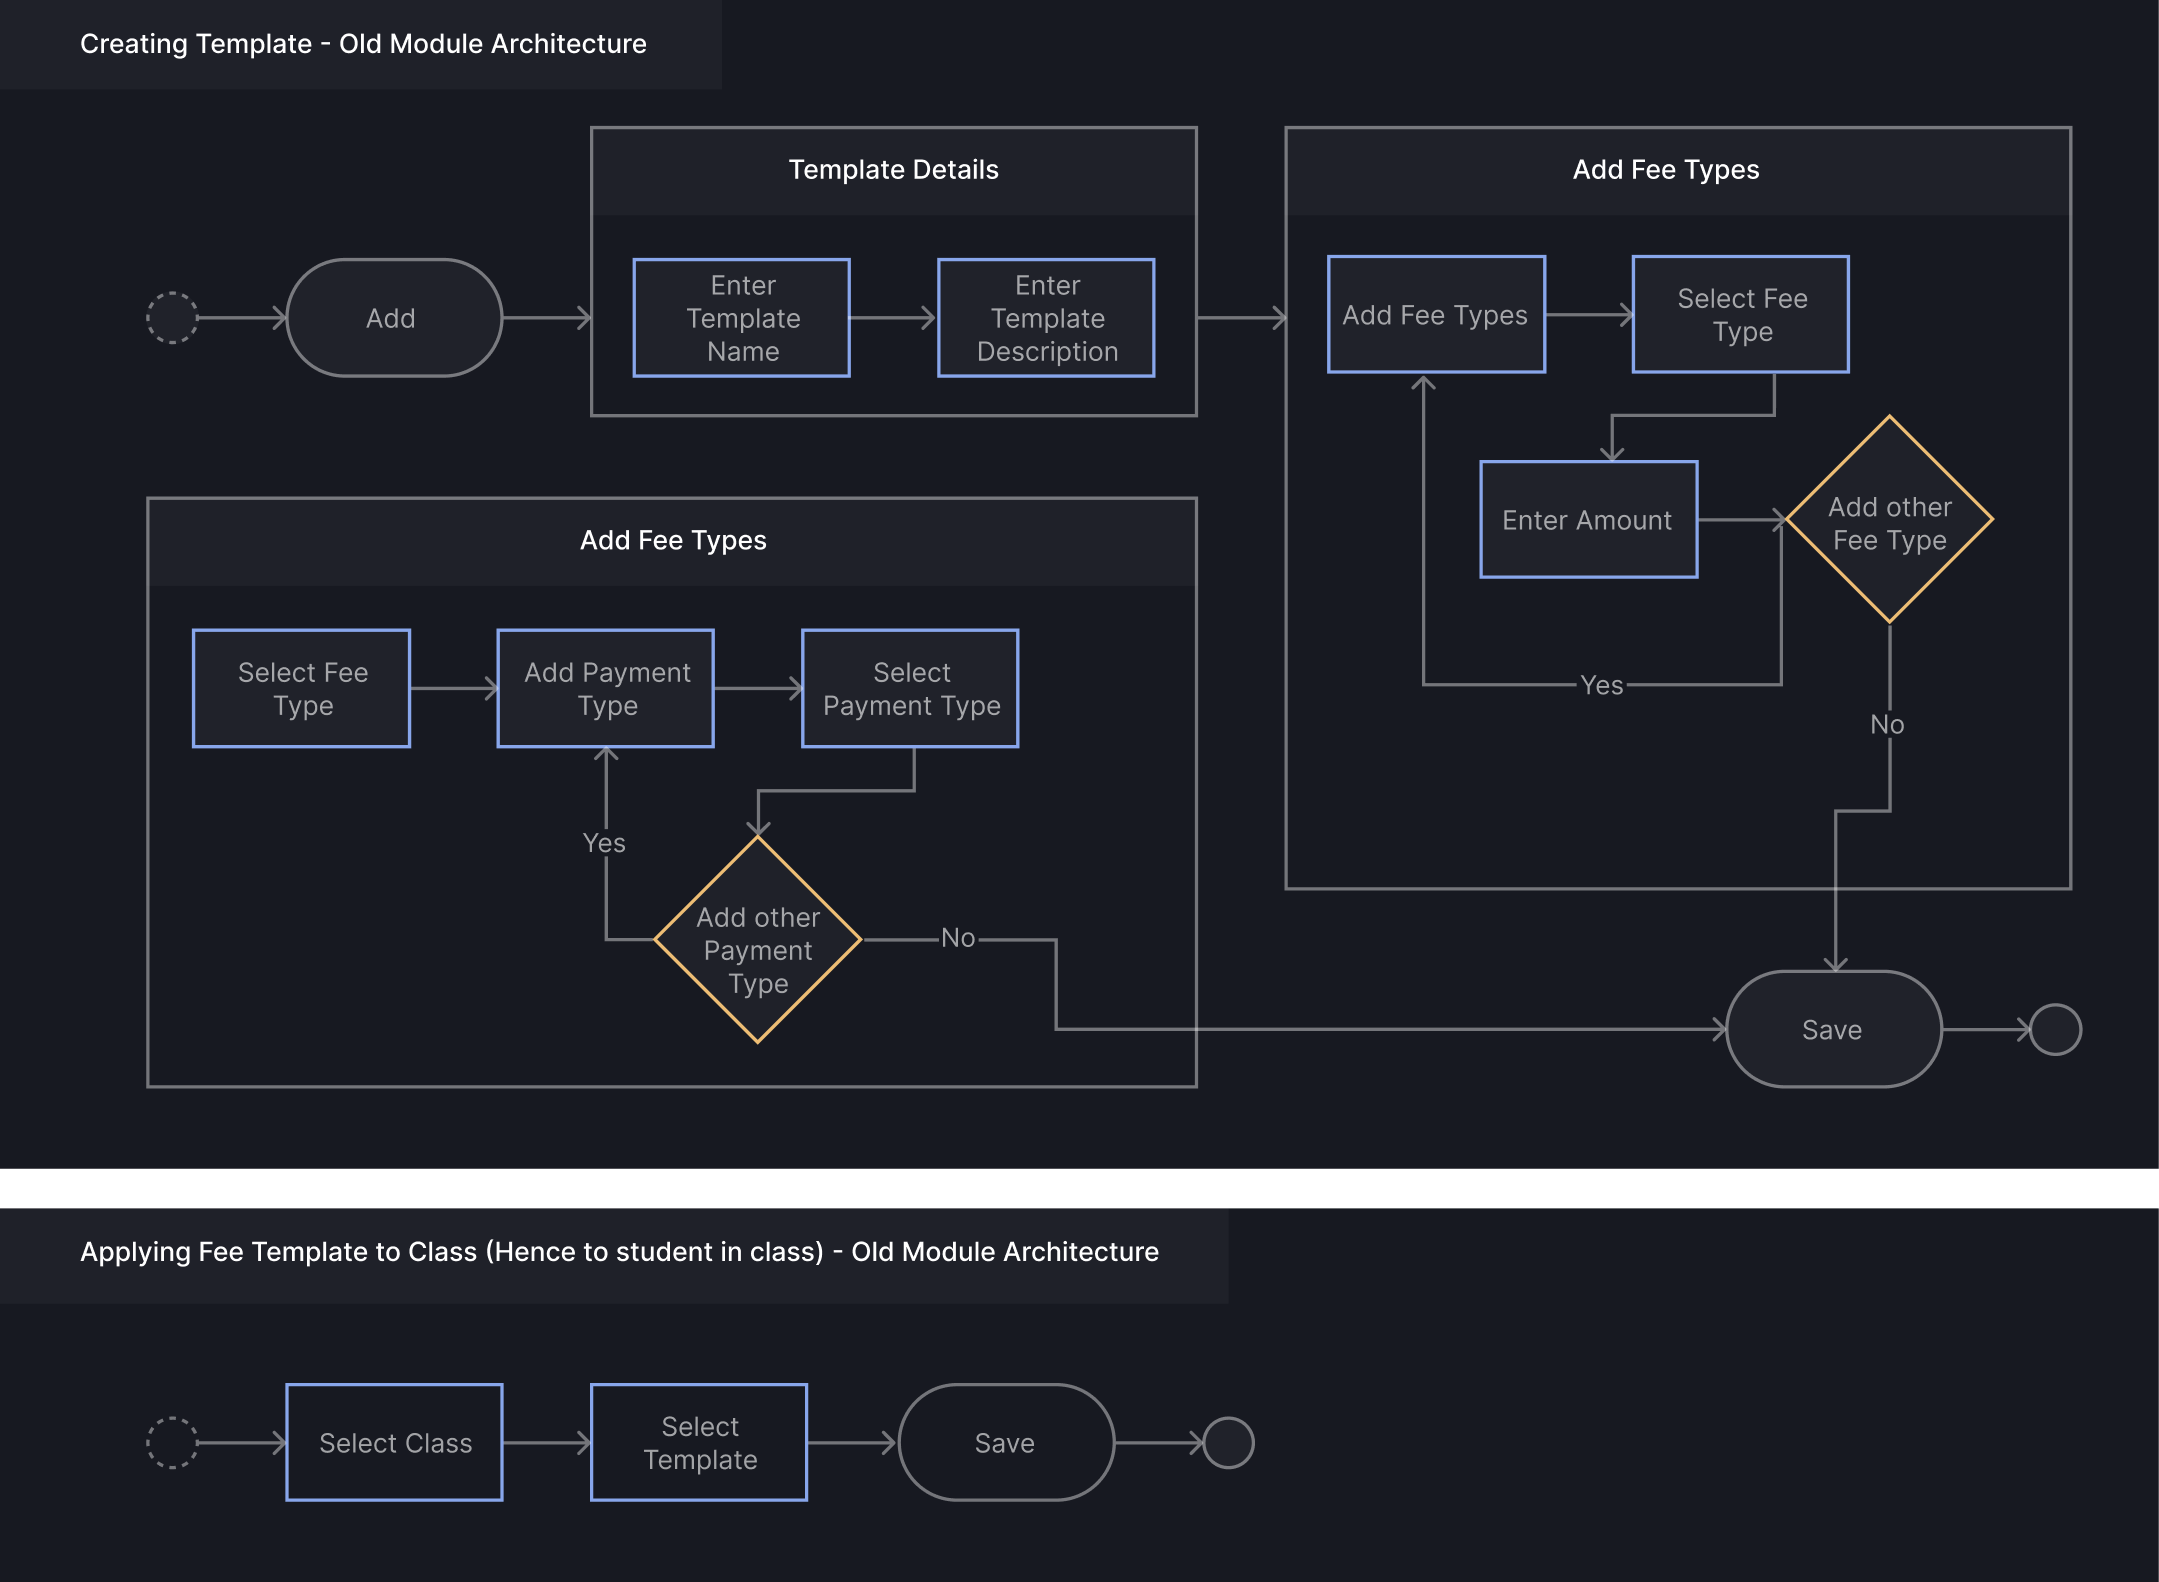Click the Creating Template - Old Module Architecture title
The image size is (2159, 1582).
pyautogui.click(x=363, y=44)
